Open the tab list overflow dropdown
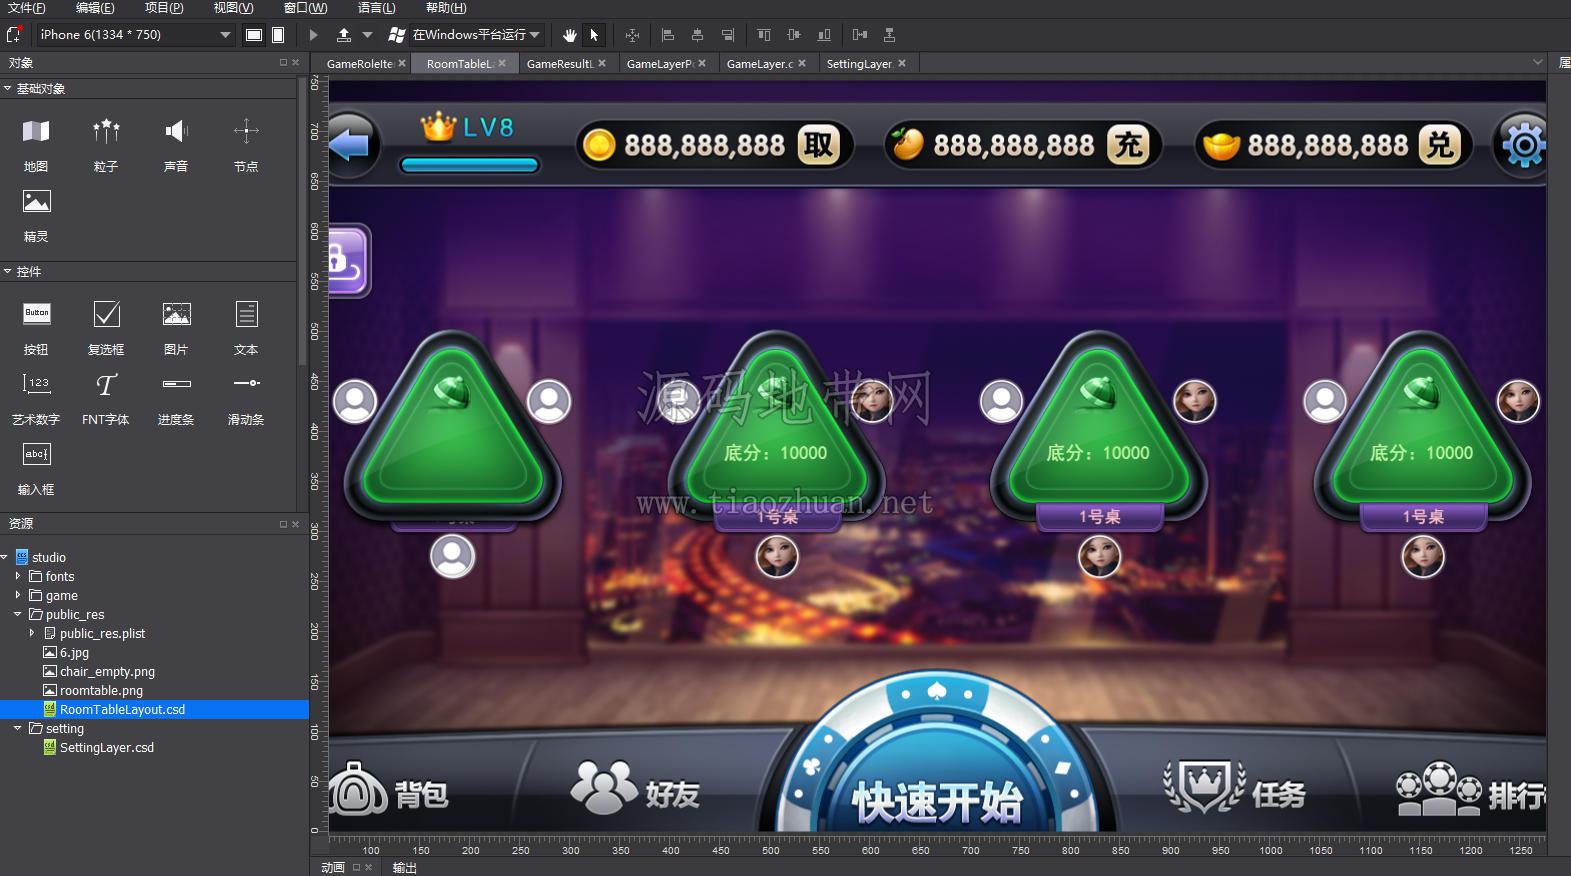 [x=1537, y=62]
